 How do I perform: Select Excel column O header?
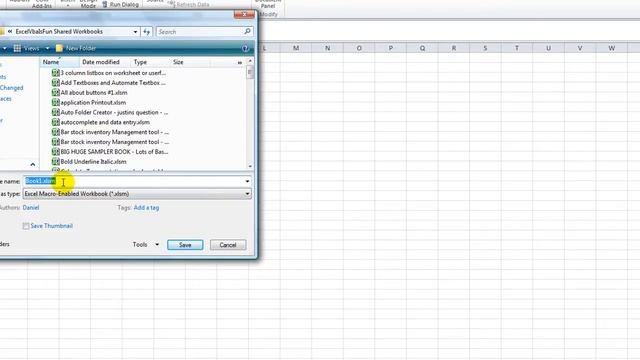359,48
